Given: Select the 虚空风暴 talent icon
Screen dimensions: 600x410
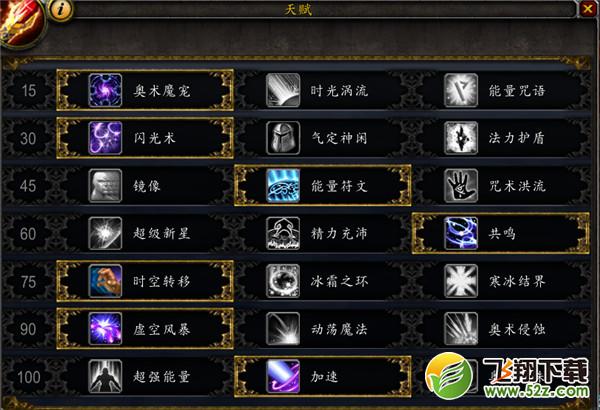Looking at the screenshot, I should (x=105, y=329).
